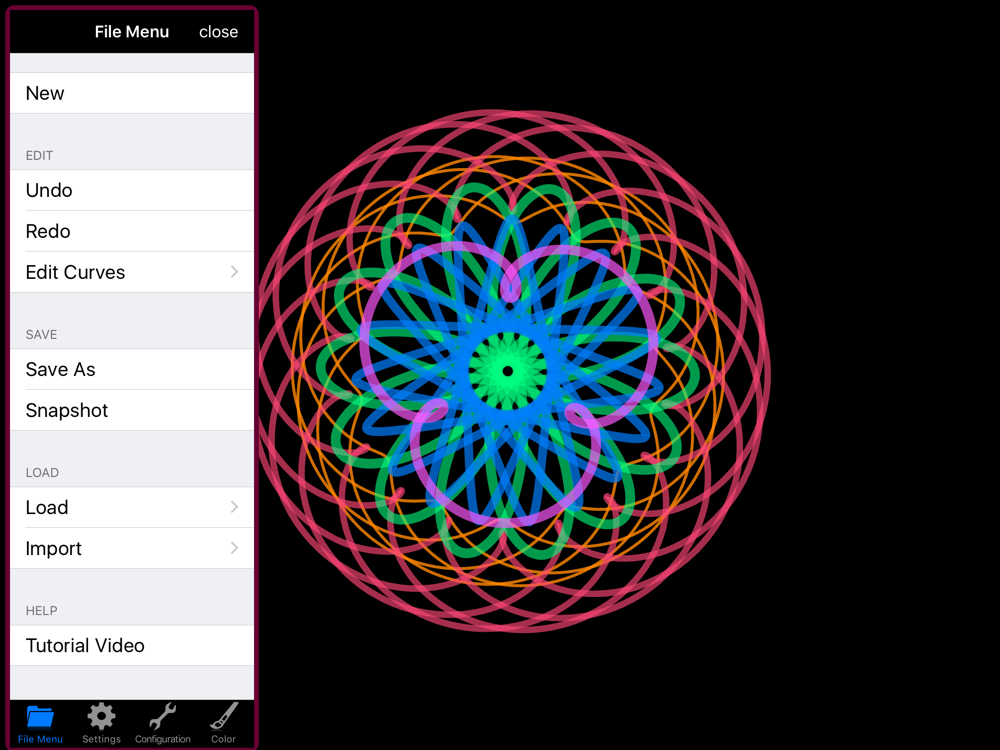This screenshot has width=1000, height=750.
Task: Open the Settings gear icon tab
Action: pyautogui.click(x=101, y=723)
